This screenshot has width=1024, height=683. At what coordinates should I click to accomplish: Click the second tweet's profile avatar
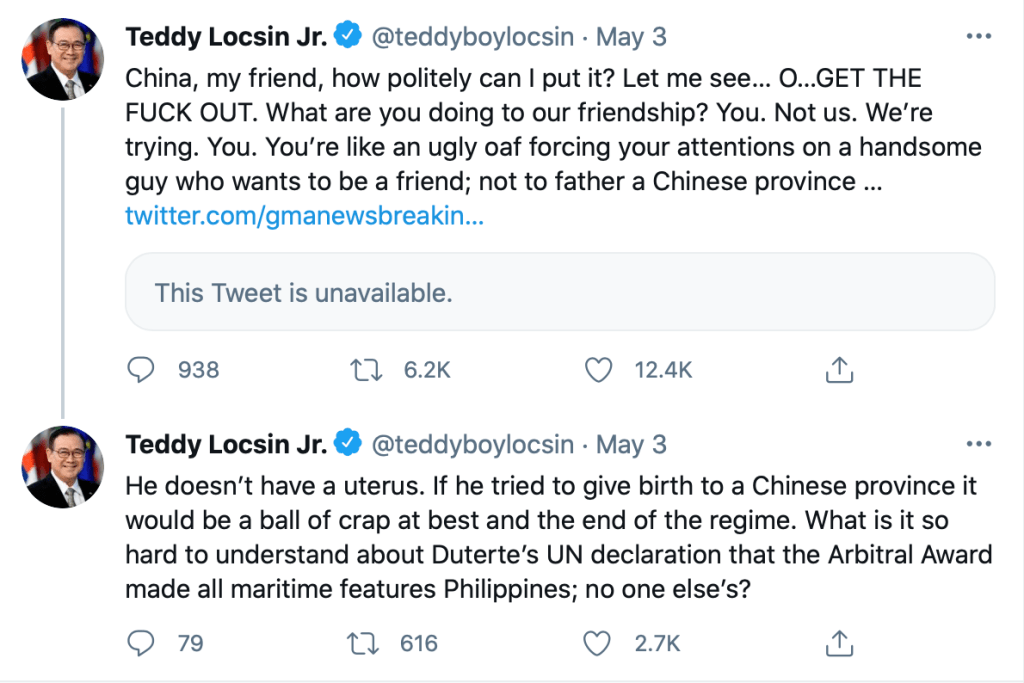click(62, 466)
